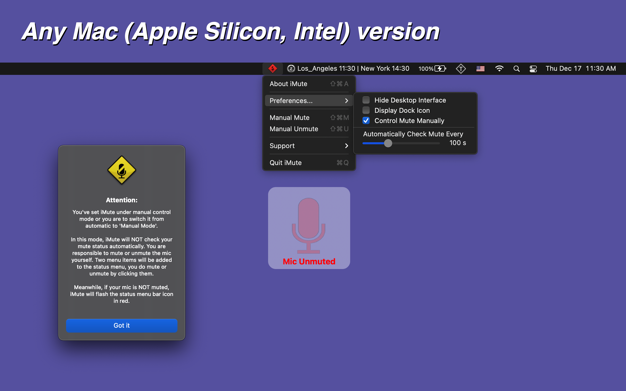
Task: Open the Preferences... menu entry
Action: [x=309, y=101]
